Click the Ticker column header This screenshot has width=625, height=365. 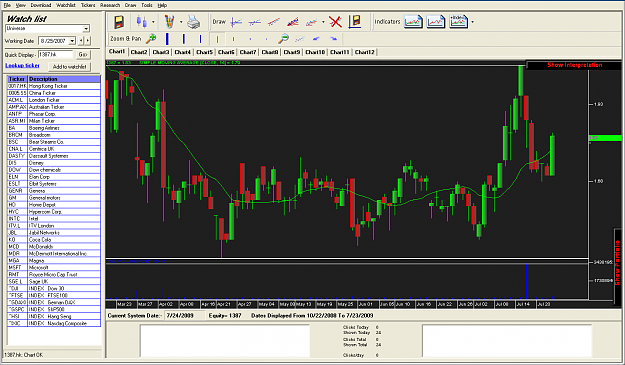pos(17,79)
